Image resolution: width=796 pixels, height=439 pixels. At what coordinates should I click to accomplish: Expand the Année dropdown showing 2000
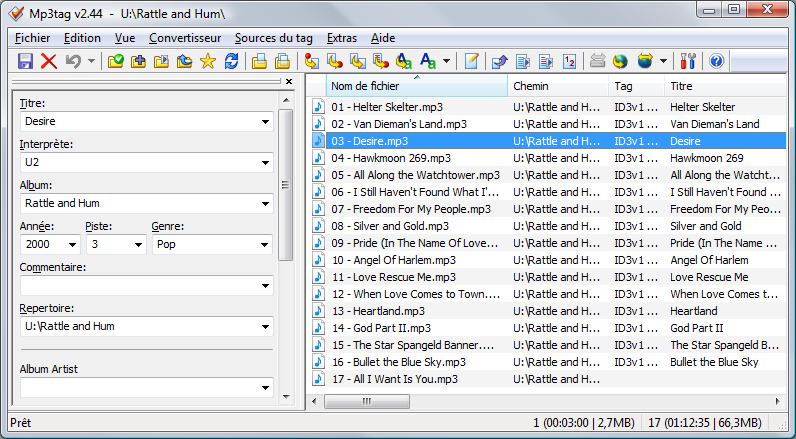[x=72, y=245]
